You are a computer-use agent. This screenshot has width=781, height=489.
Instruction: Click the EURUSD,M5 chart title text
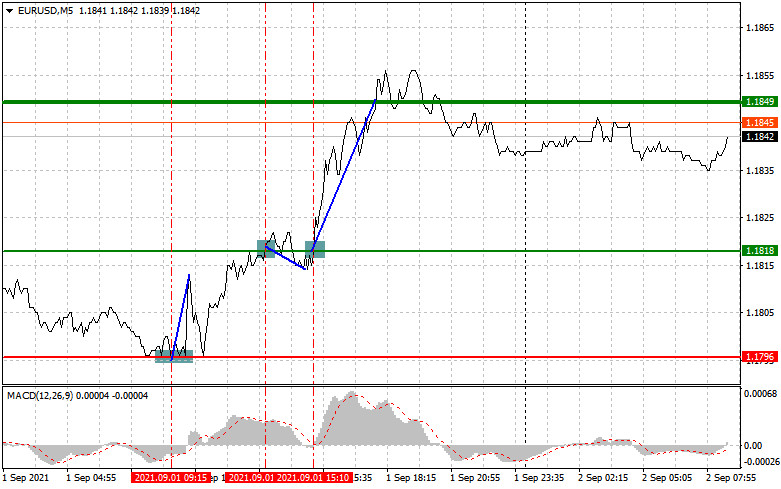(x=44, y=10)
